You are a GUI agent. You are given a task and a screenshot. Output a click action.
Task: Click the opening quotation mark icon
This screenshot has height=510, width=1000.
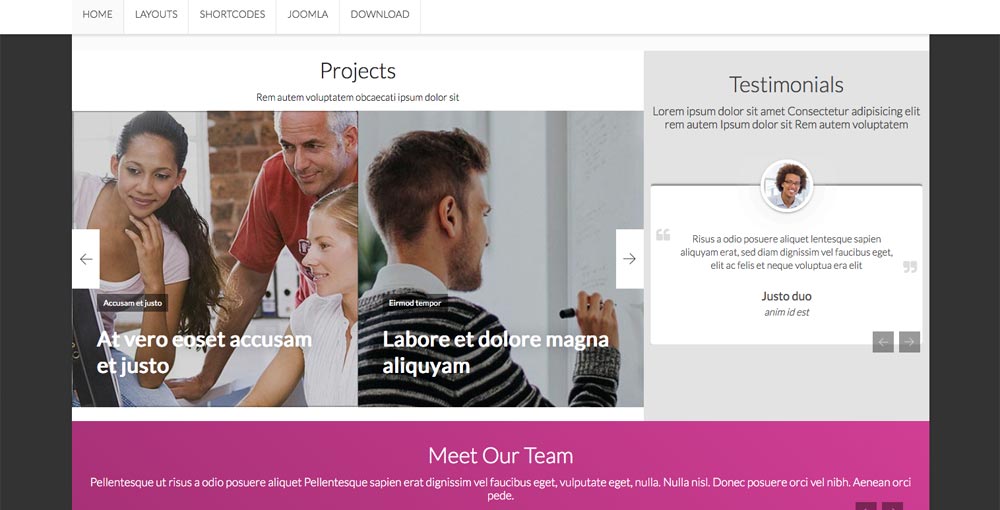[x=663, y=235]
